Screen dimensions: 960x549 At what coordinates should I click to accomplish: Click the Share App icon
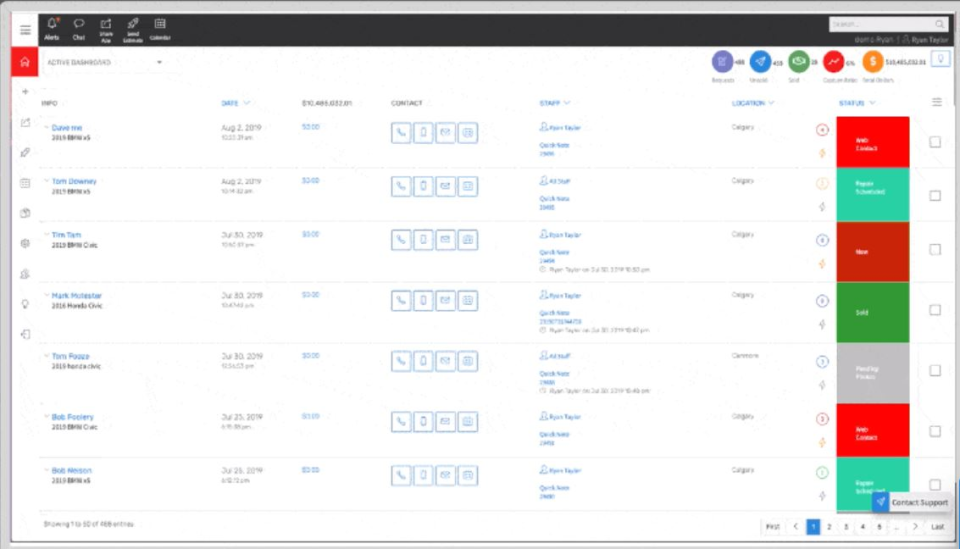point(106,30)
